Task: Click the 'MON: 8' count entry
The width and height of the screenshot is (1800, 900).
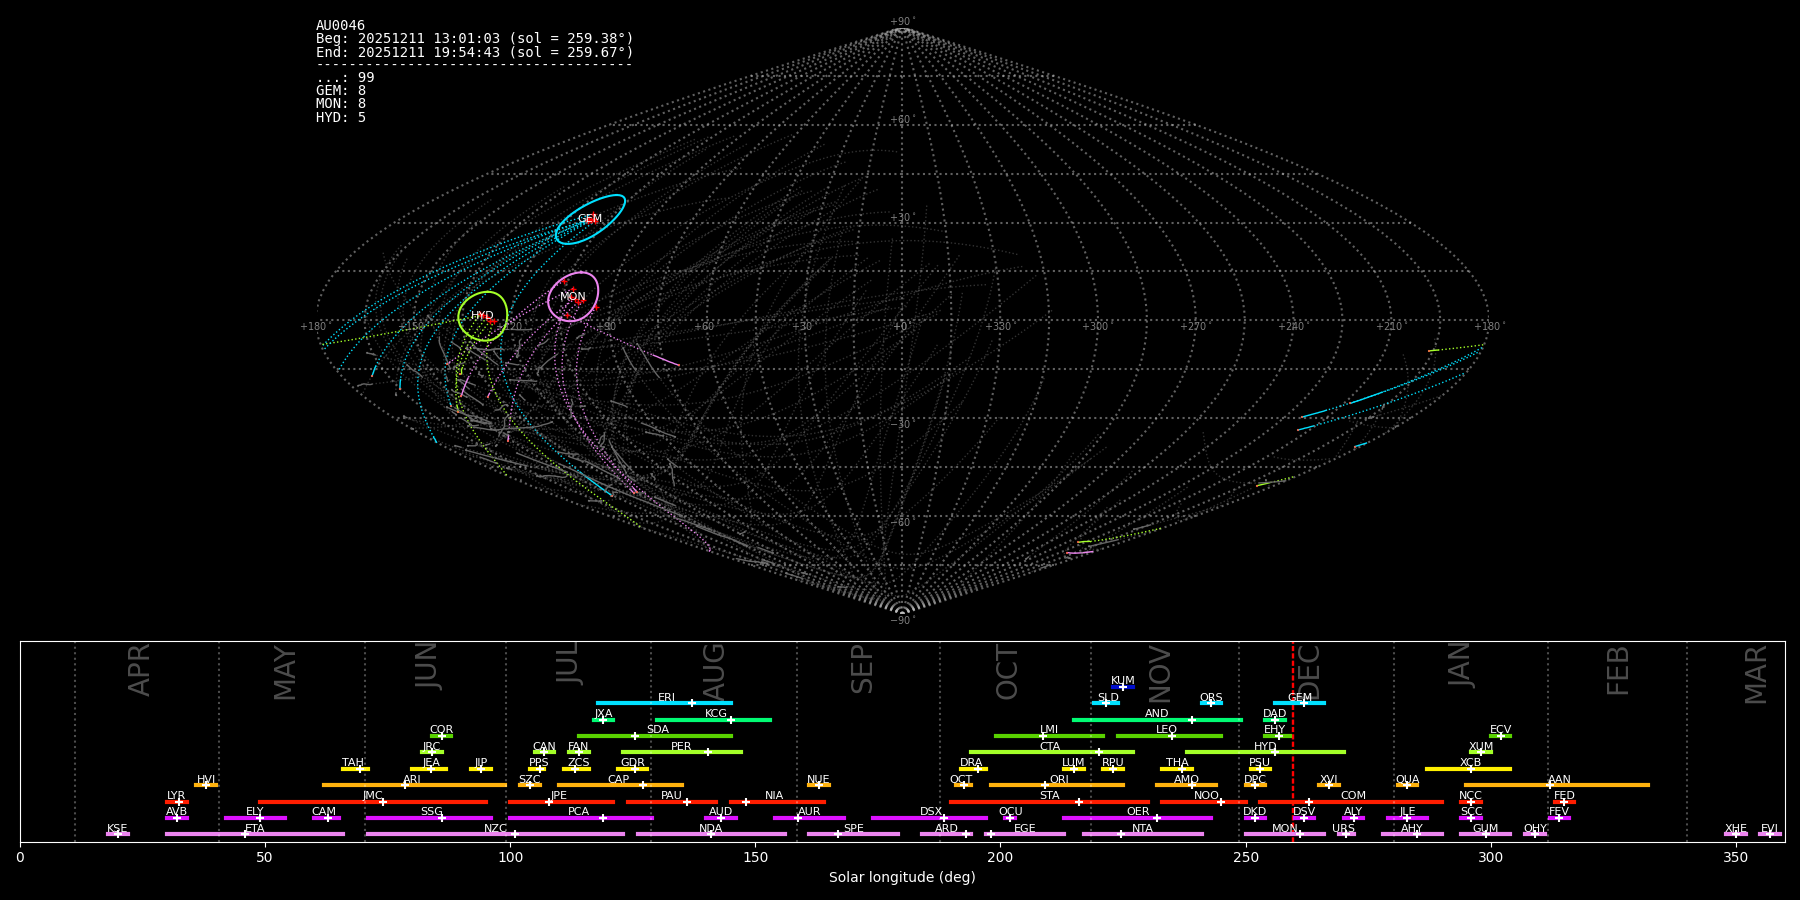Action: pyautogui.click(x=341, y=104)
